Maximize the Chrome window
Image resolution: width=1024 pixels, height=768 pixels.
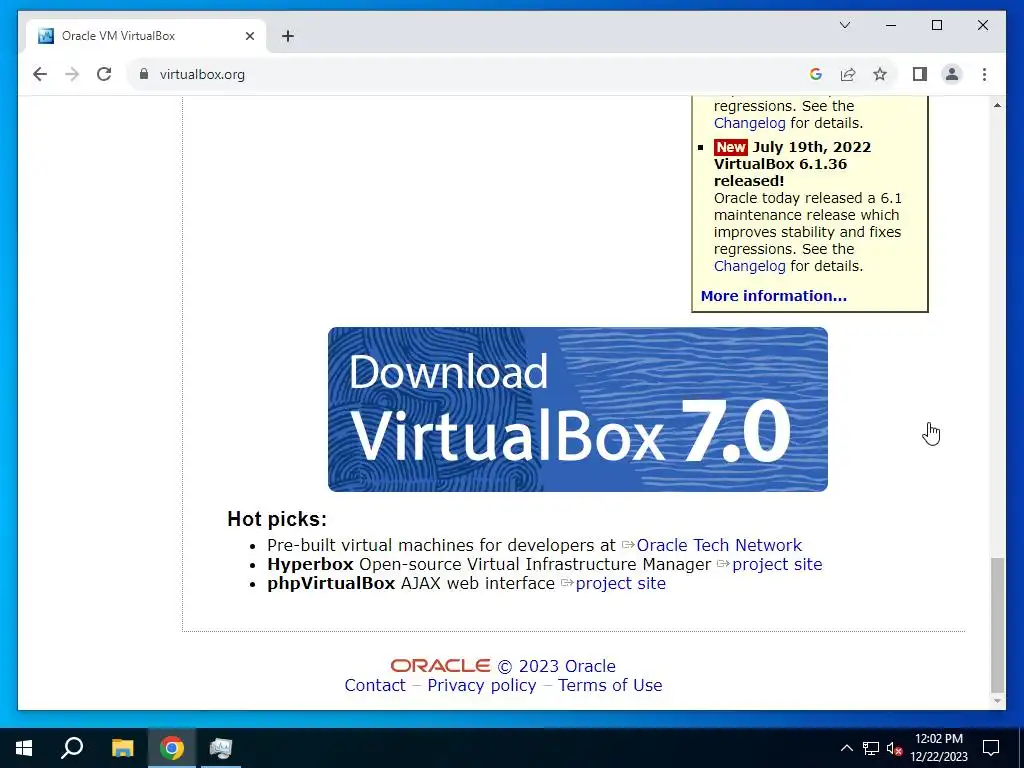pyautogui.click(x=936, y=25)
